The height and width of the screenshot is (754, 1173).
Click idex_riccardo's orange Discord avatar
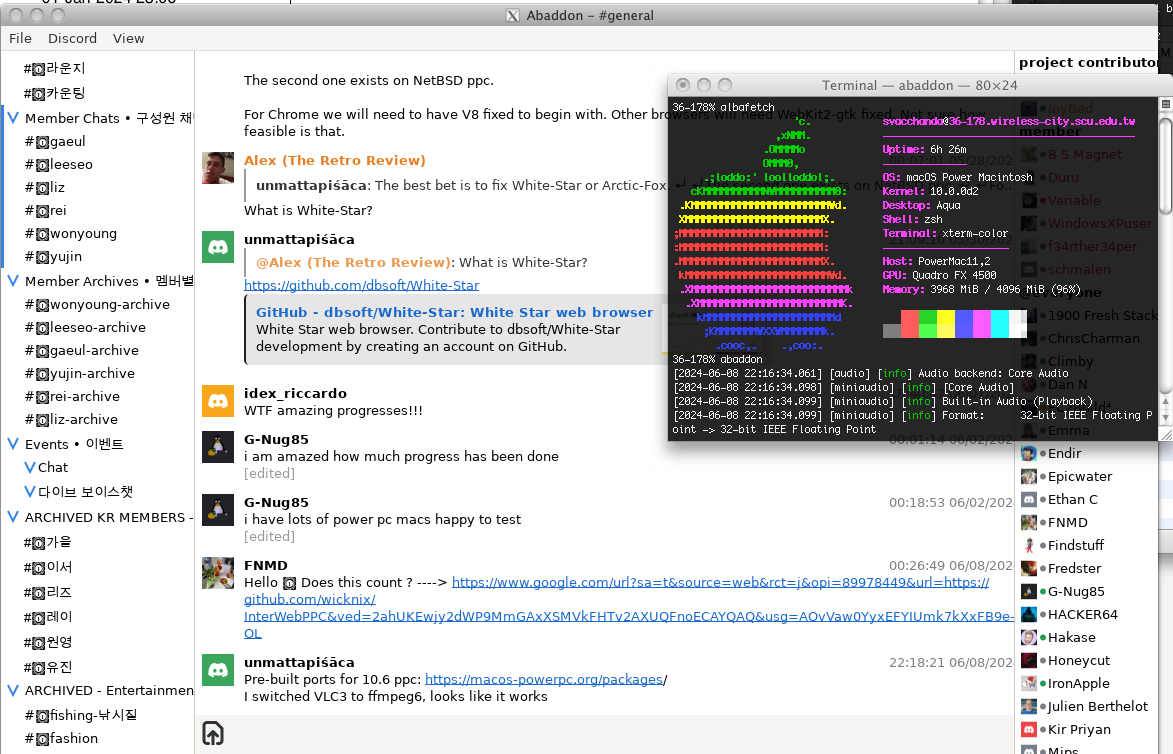218,401
